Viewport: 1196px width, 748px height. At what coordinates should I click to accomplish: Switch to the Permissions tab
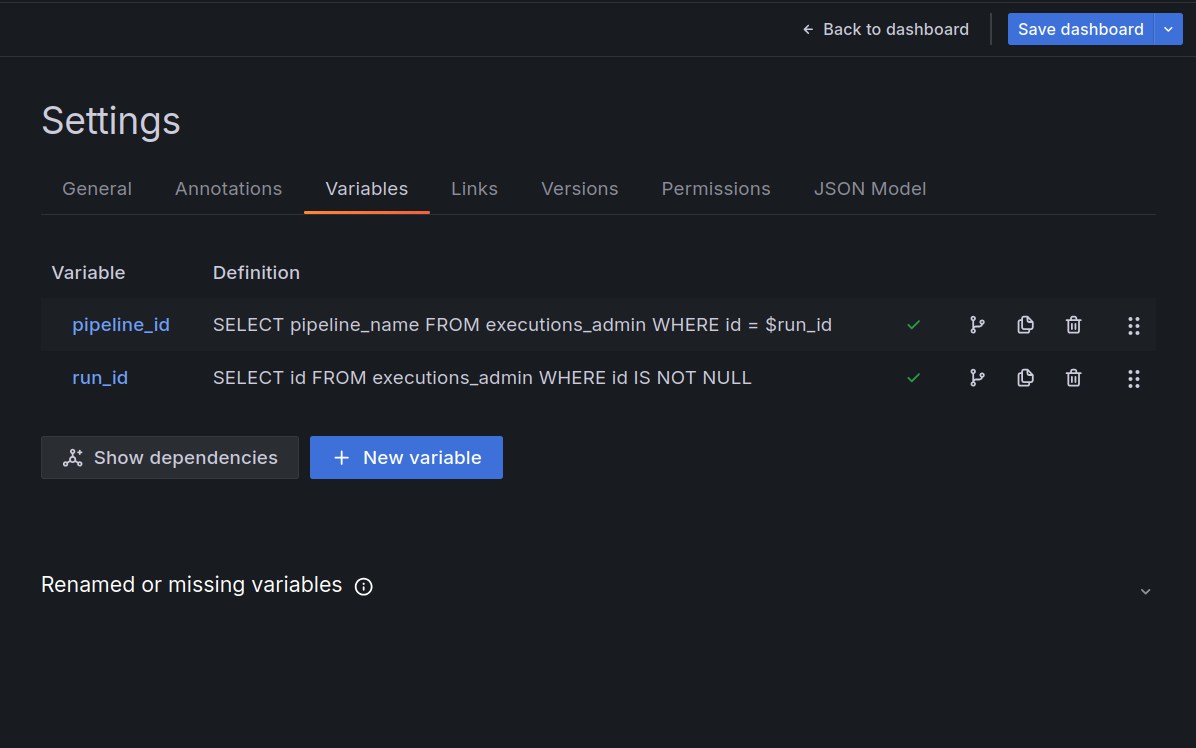click(x=715, y=189)
